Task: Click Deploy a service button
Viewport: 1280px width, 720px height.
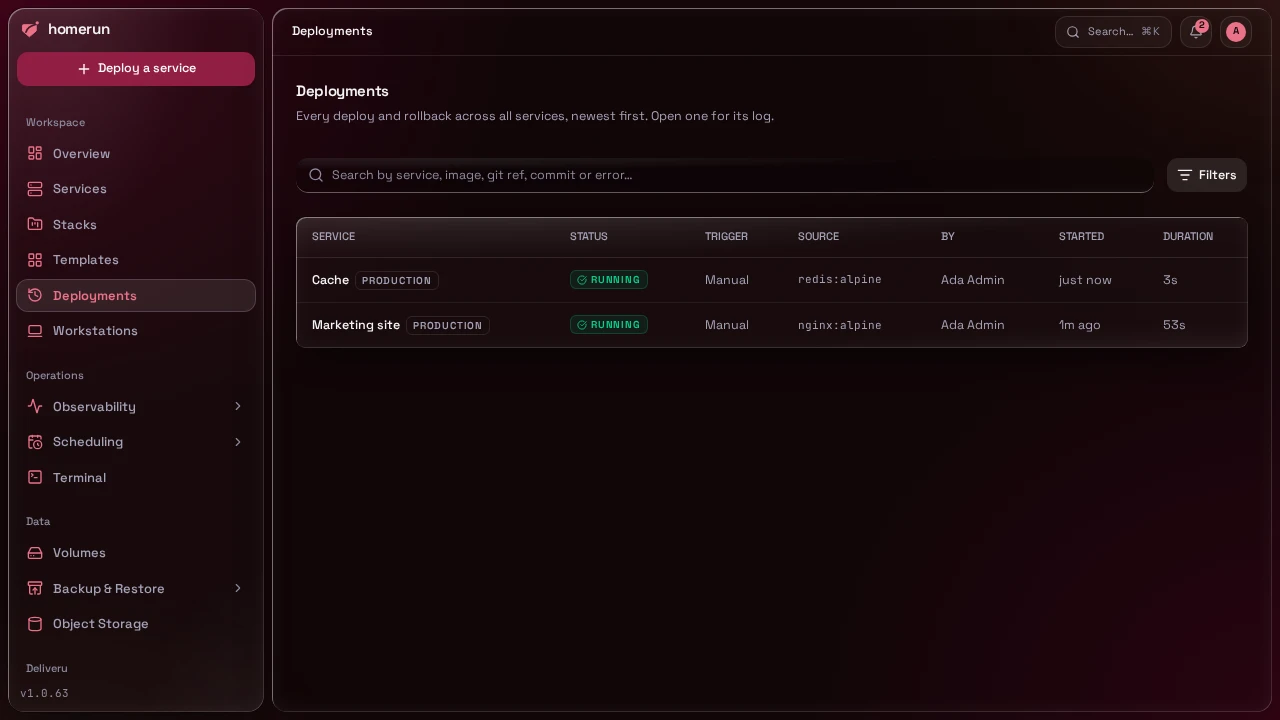Action: click(x=136, y=69)
